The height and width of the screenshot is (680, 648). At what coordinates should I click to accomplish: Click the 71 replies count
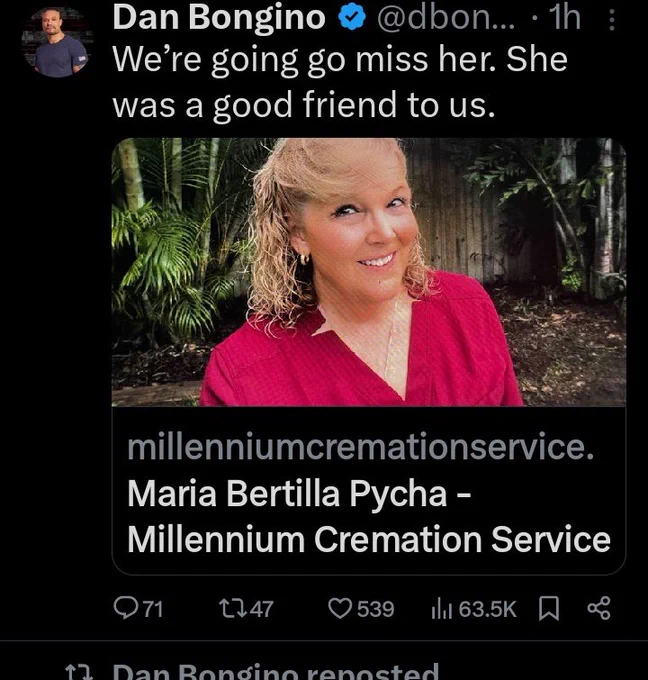tap(153, 609)
